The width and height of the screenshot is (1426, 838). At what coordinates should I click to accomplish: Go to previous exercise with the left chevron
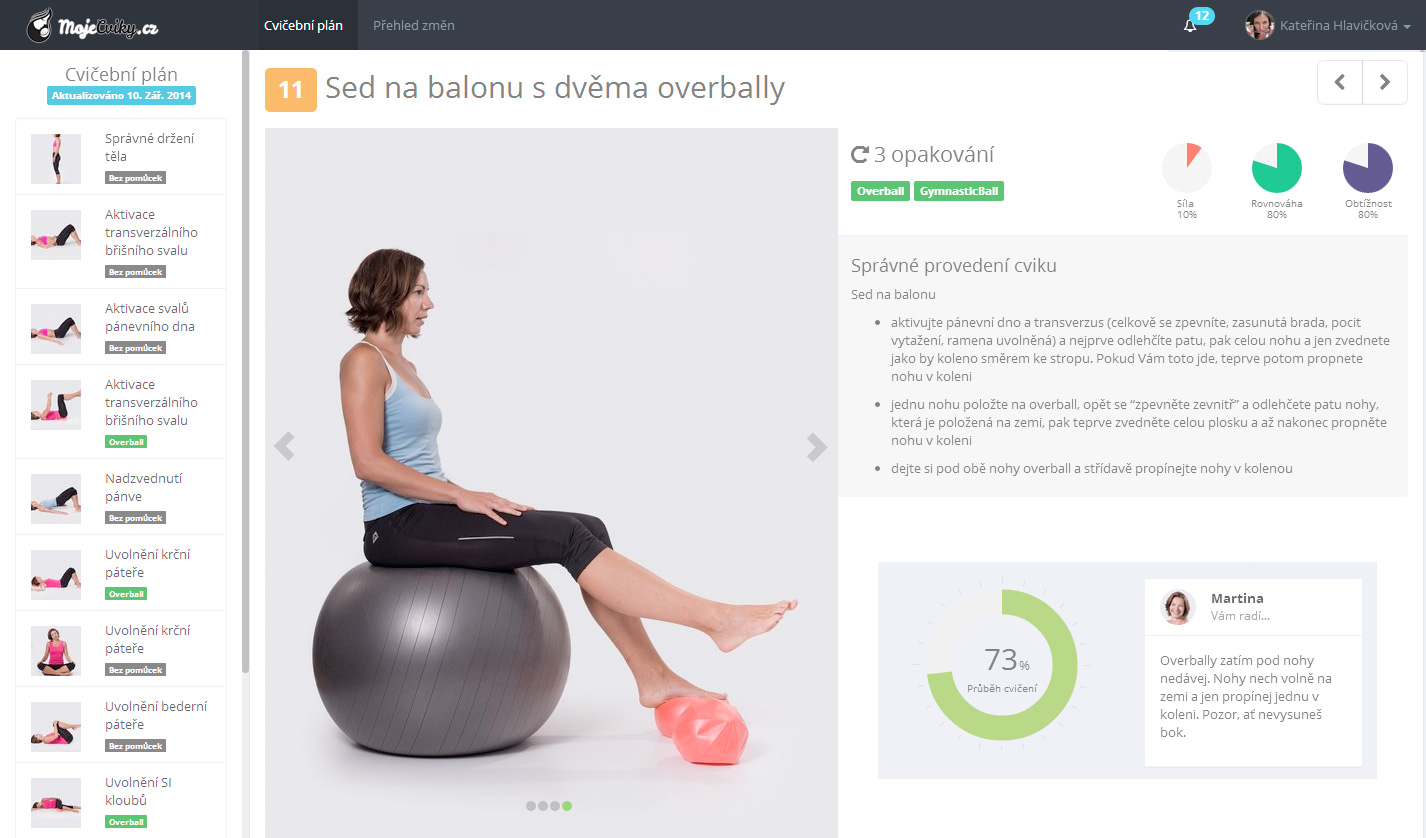click(1341, 83)
